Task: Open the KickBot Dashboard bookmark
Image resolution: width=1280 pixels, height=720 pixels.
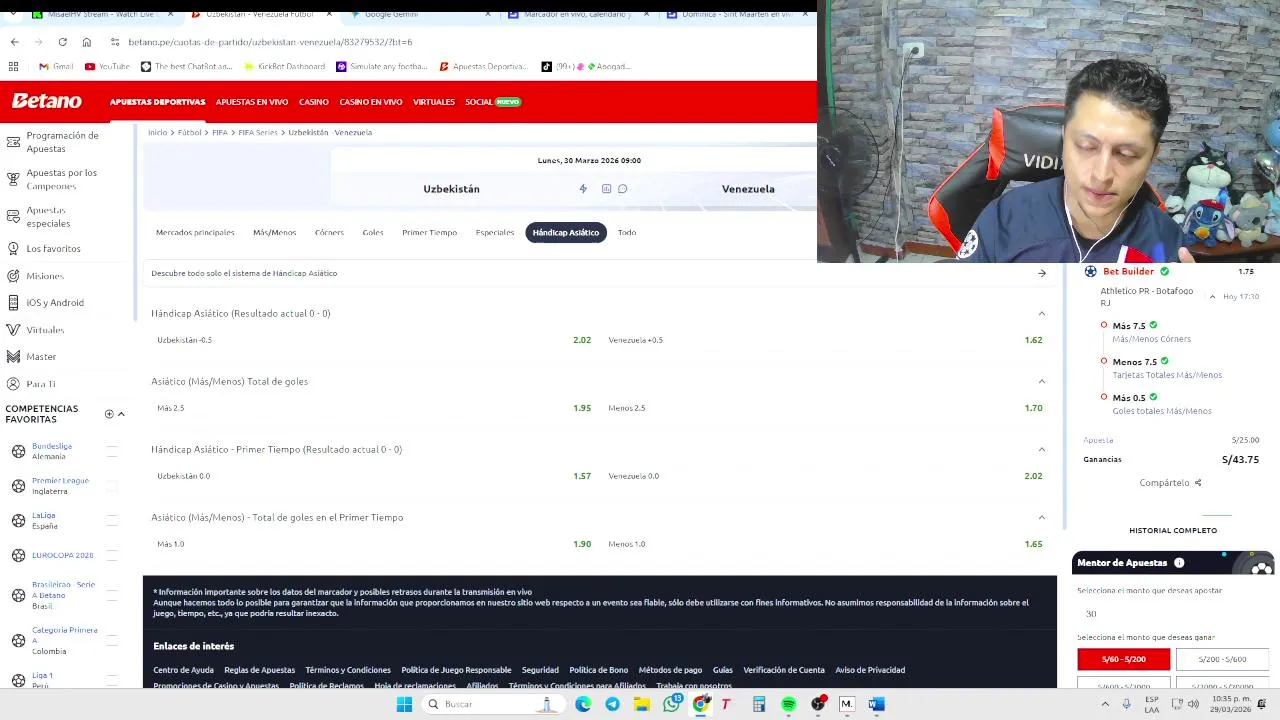Action: click(285, 66)
